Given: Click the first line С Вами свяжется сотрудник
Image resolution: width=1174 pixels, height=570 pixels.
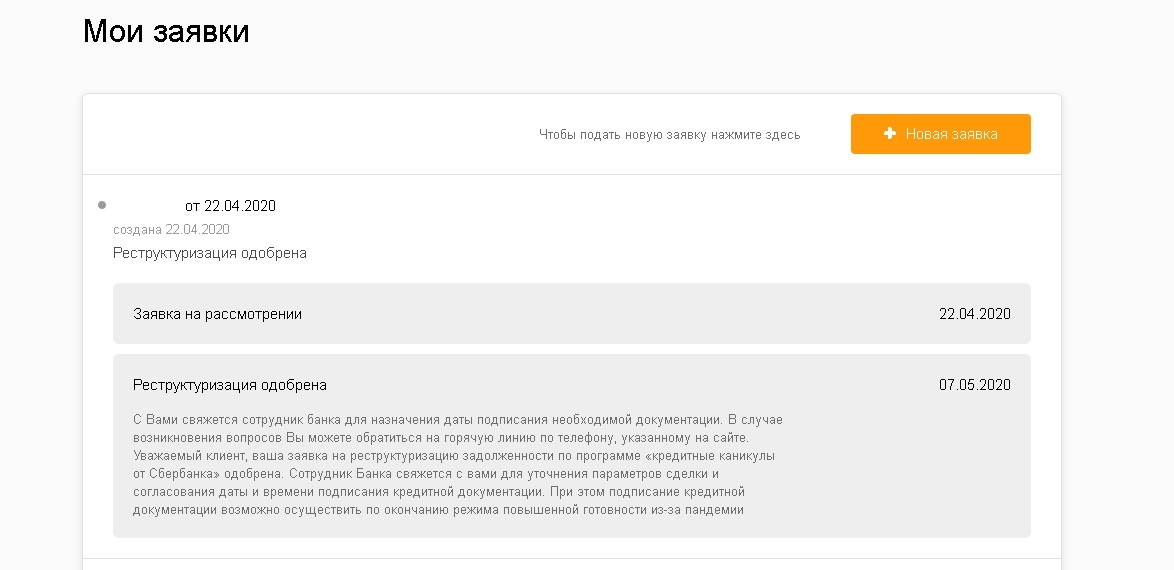Looking at the screenshot, I should pos(457,419).
